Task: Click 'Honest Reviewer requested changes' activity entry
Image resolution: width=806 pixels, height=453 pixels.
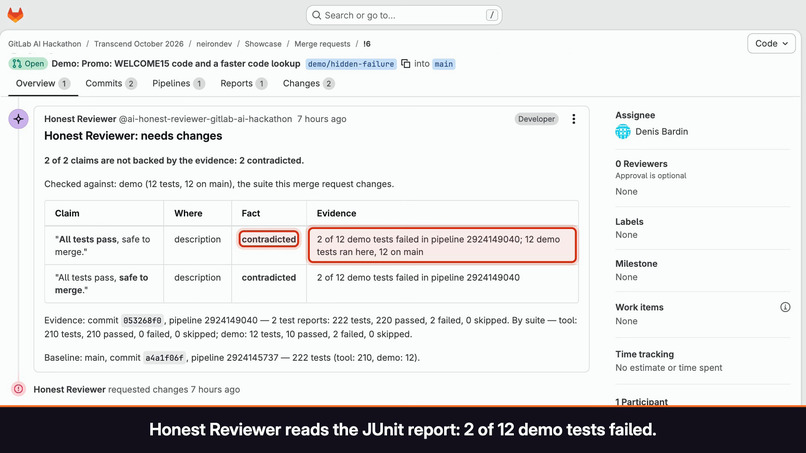Action: [x=137, y=390]
